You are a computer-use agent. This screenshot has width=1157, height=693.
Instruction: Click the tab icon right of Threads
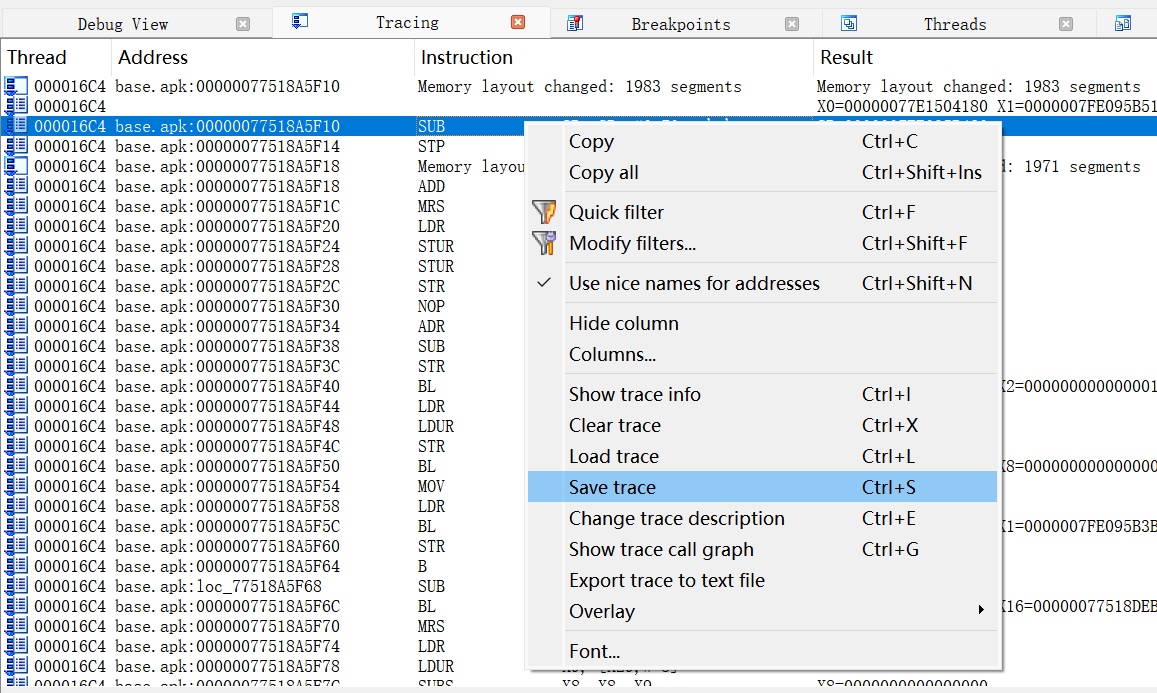[x=1122, y=24]
